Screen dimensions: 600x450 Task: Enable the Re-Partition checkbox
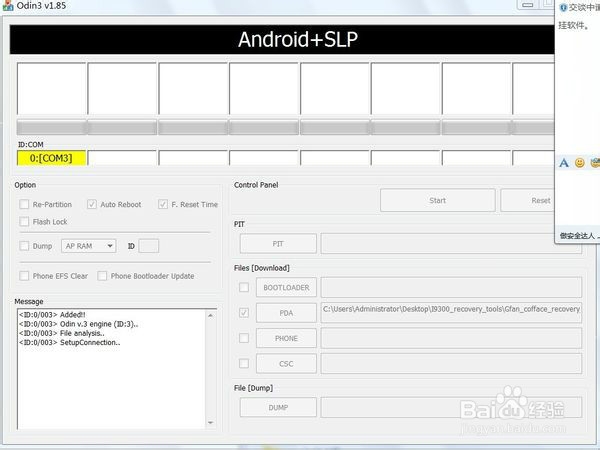pos(24,204)
